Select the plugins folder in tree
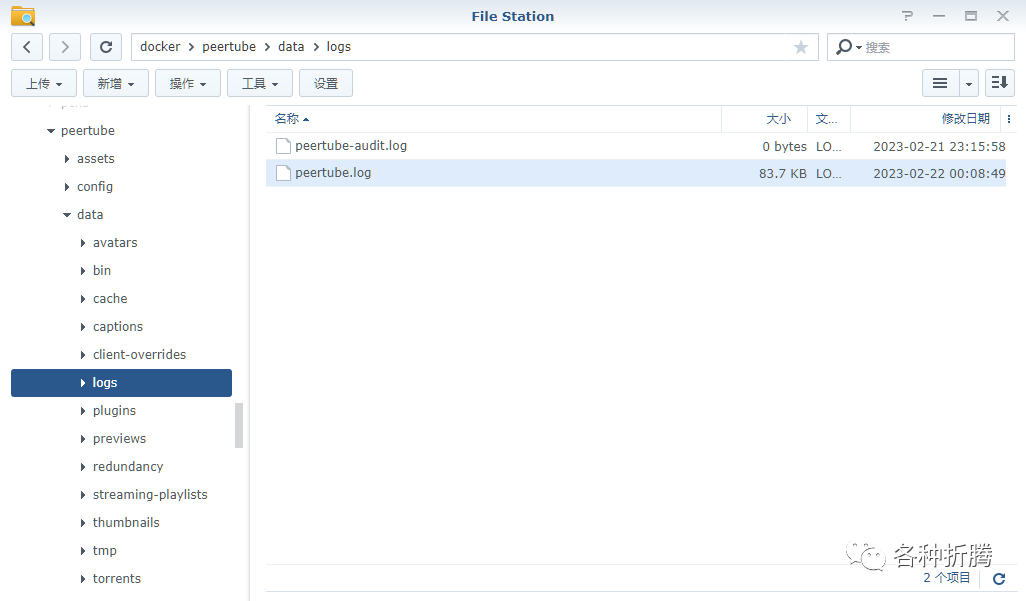The width and height of the screenshot is (1026, 601). [x=115, y=410]
